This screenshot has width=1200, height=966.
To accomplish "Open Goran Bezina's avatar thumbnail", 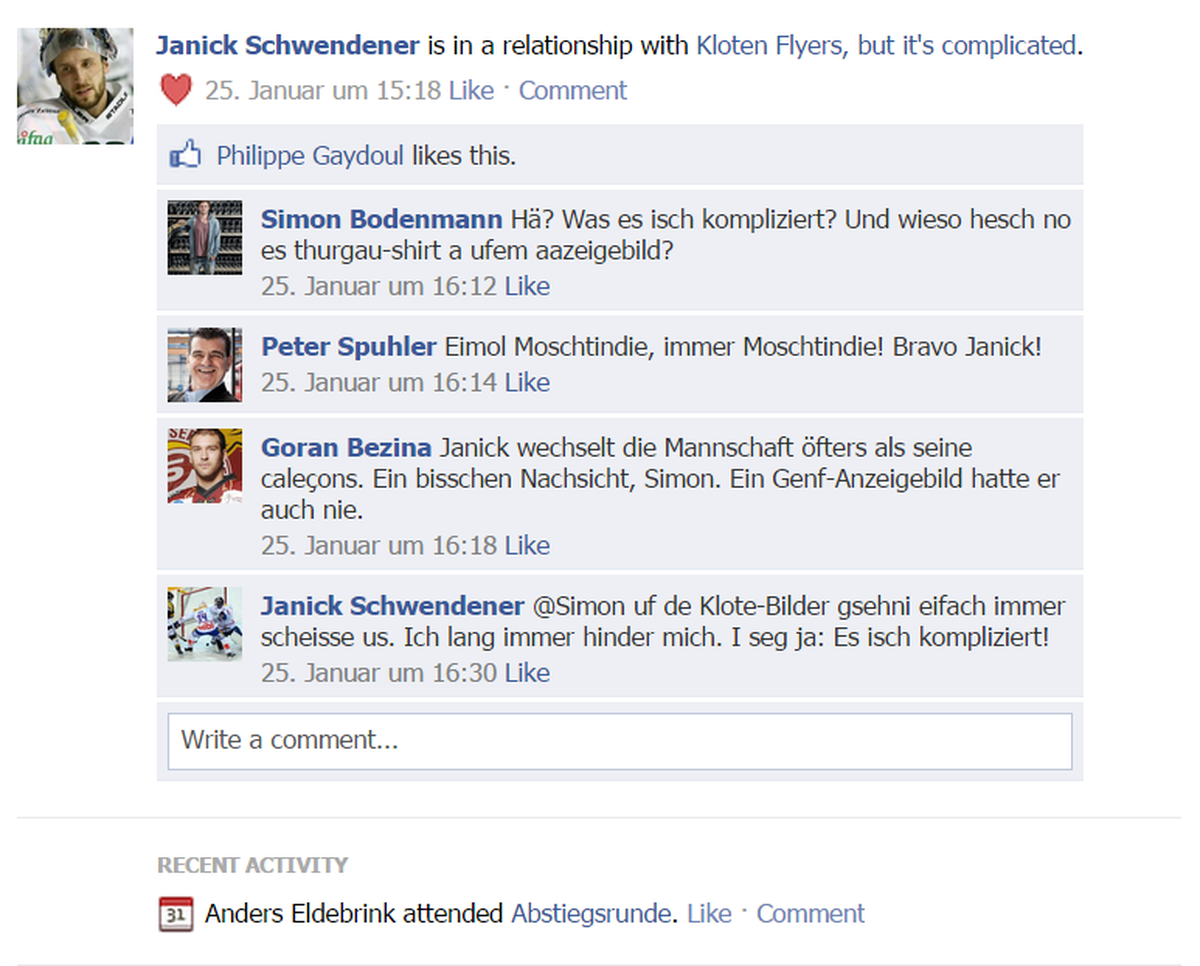I will (205, 466).
